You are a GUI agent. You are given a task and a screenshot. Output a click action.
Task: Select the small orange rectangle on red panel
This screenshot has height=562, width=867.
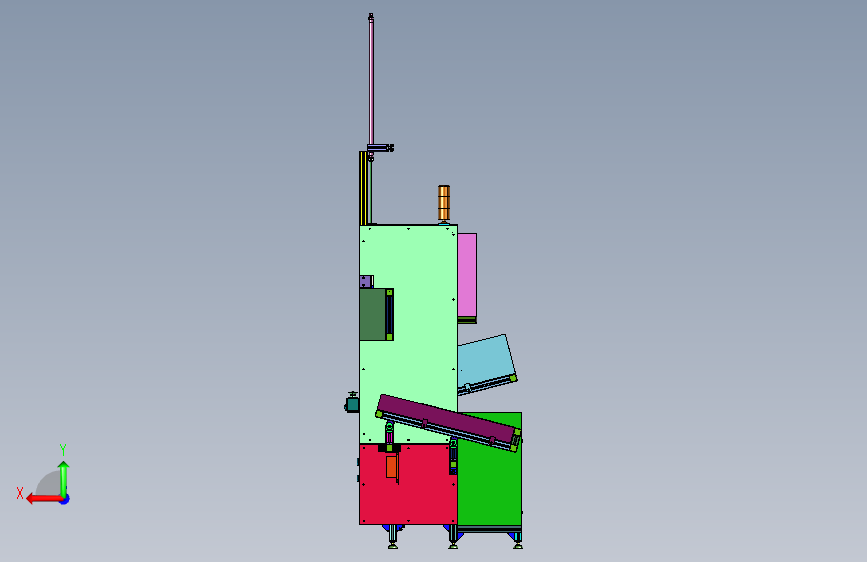tap(391, 467)
